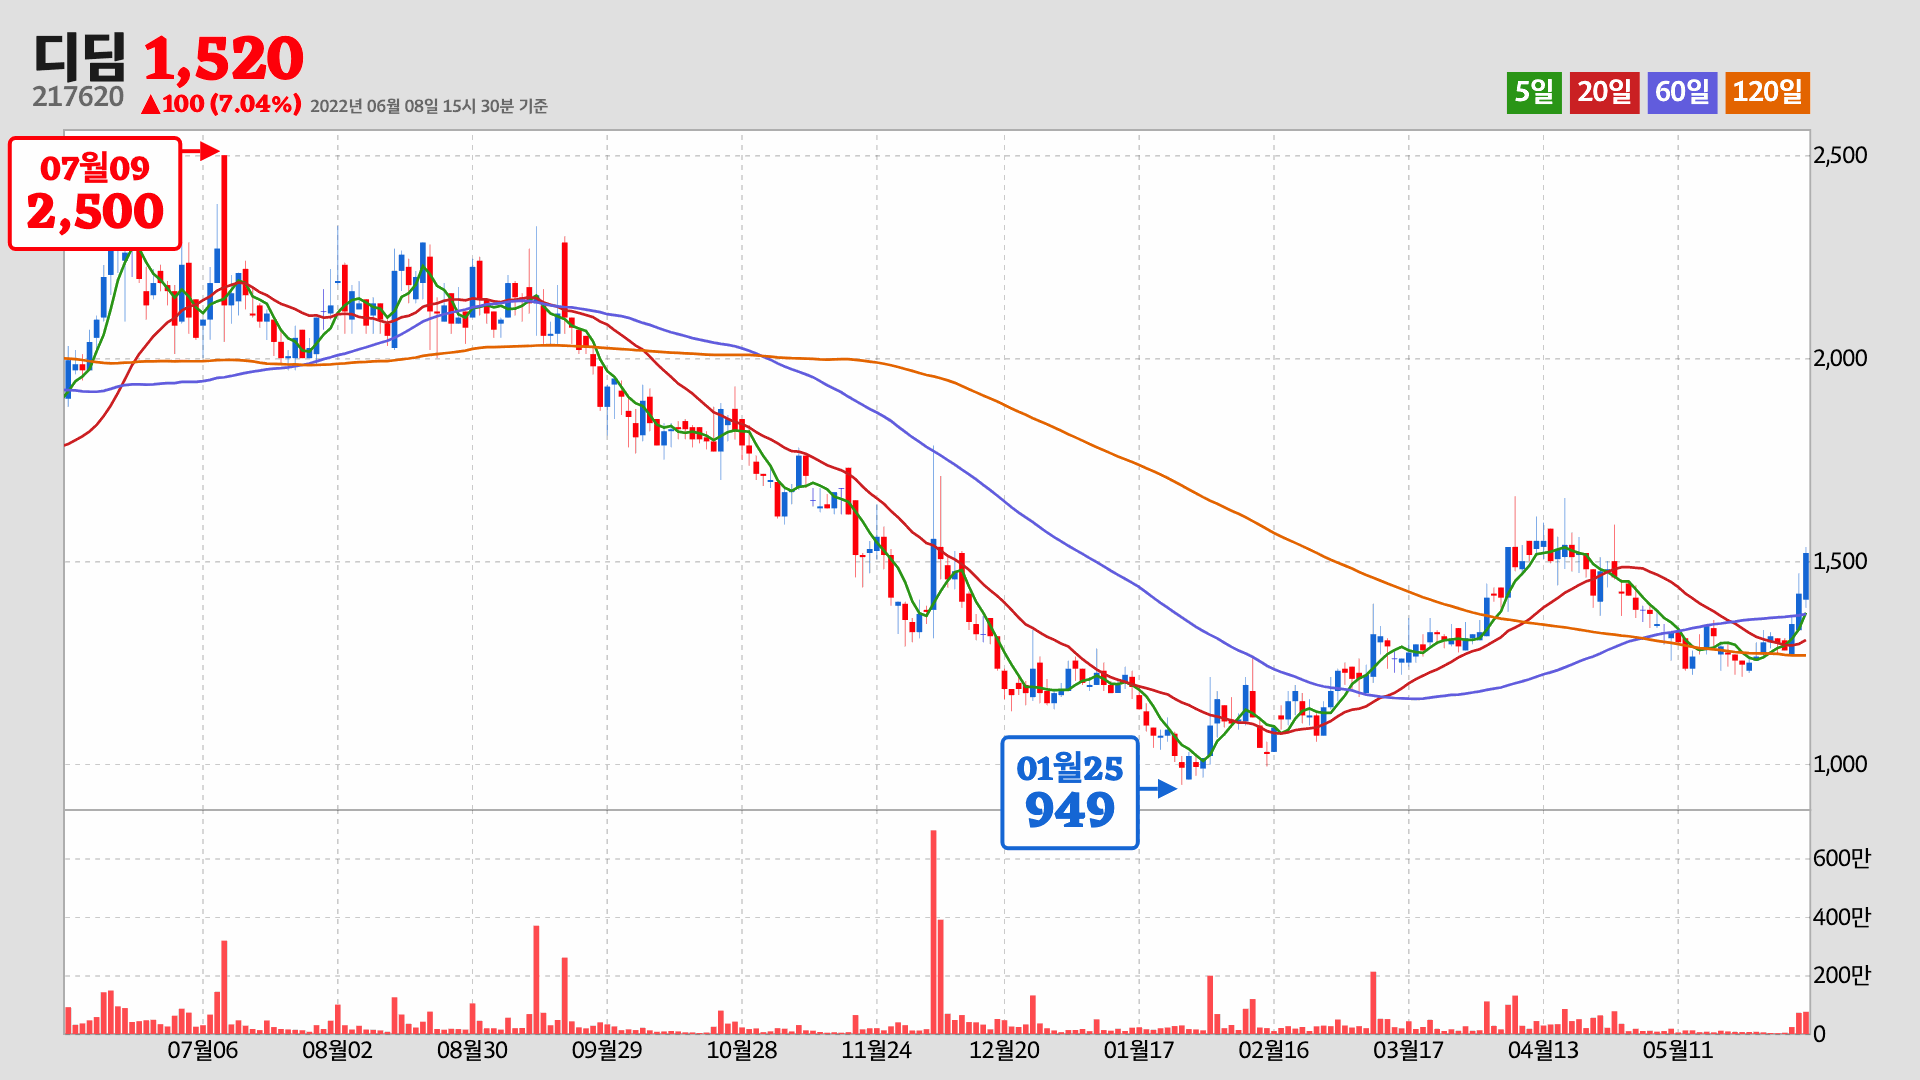Click the 09월29 date axis label

(x=607, y=1051)
